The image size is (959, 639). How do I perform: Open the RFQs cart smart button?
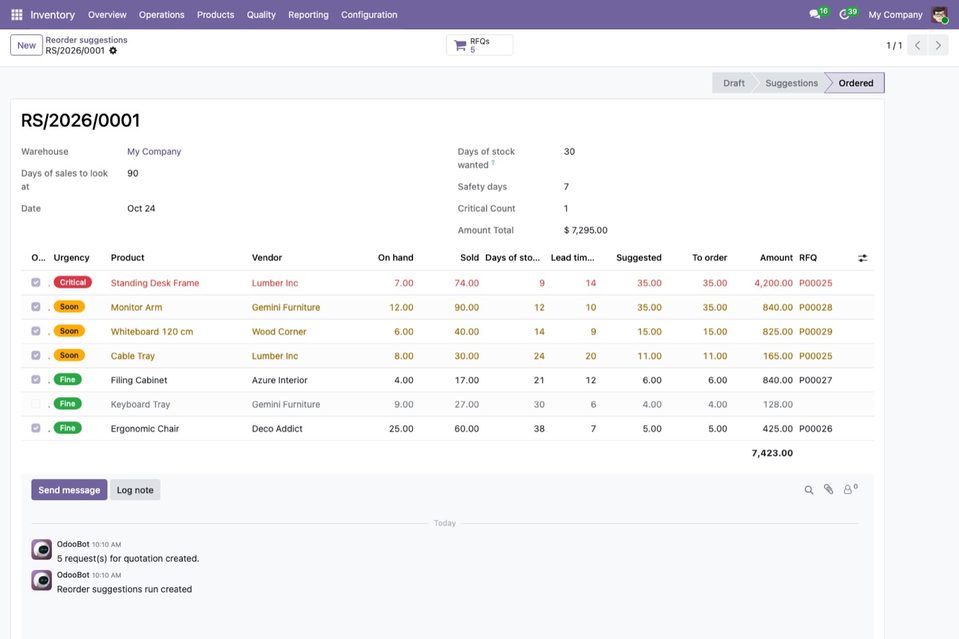pyautogui.click(x=480, y=45)
